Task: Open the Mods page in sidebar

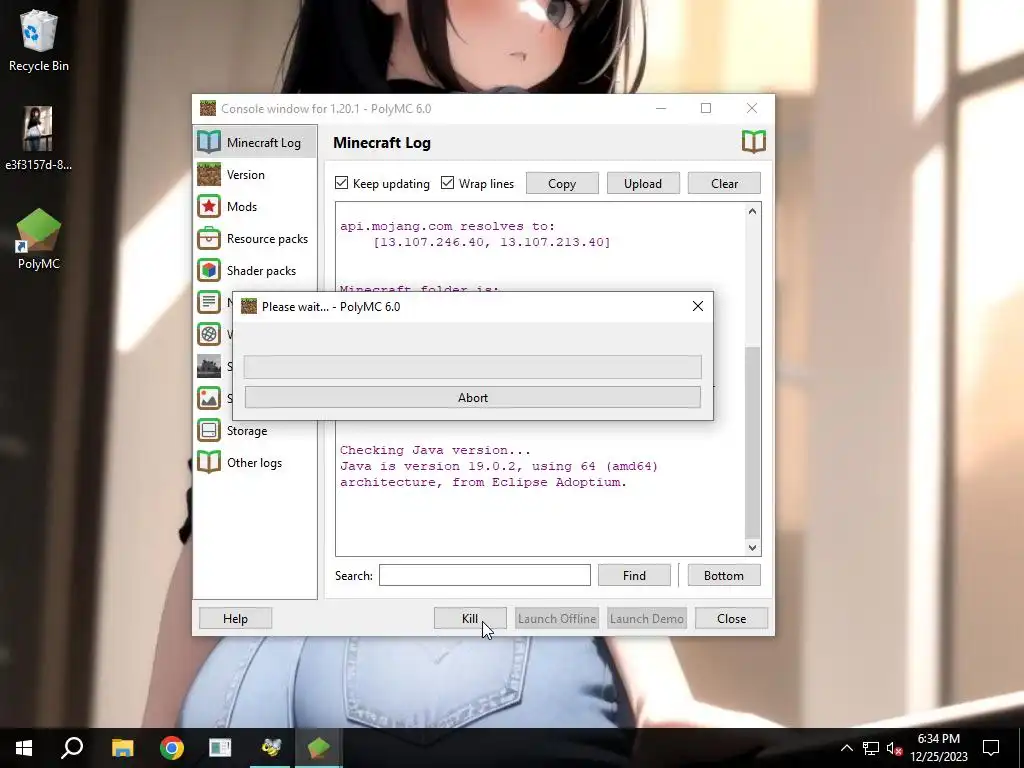Action: (x=255, y=206)
